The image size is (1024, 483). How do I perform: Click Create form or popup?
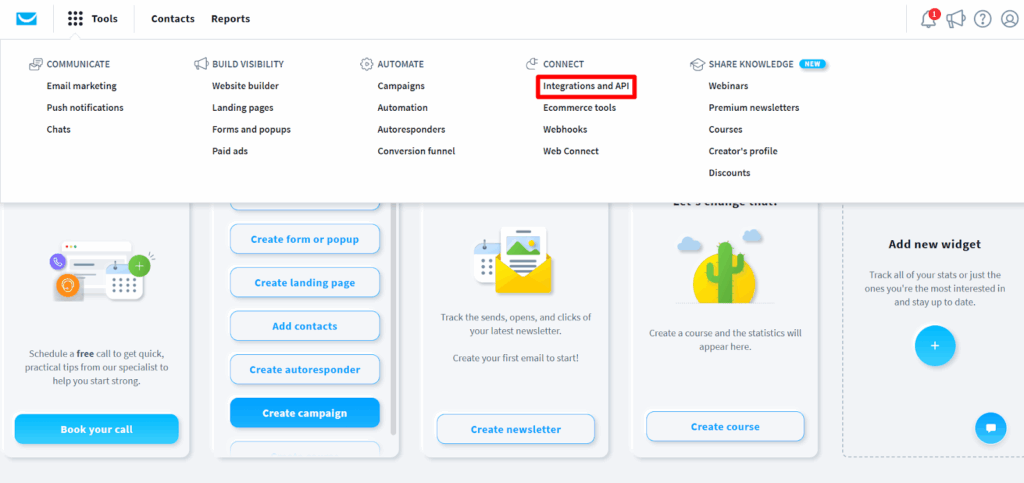pos(305,239)
